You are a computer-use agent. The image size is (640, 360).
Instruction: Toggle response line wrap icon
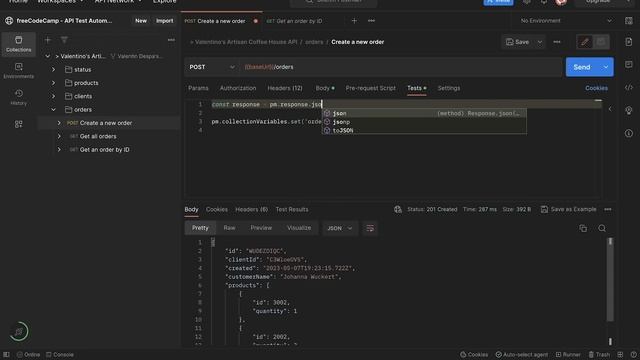(x=370, y=228)
